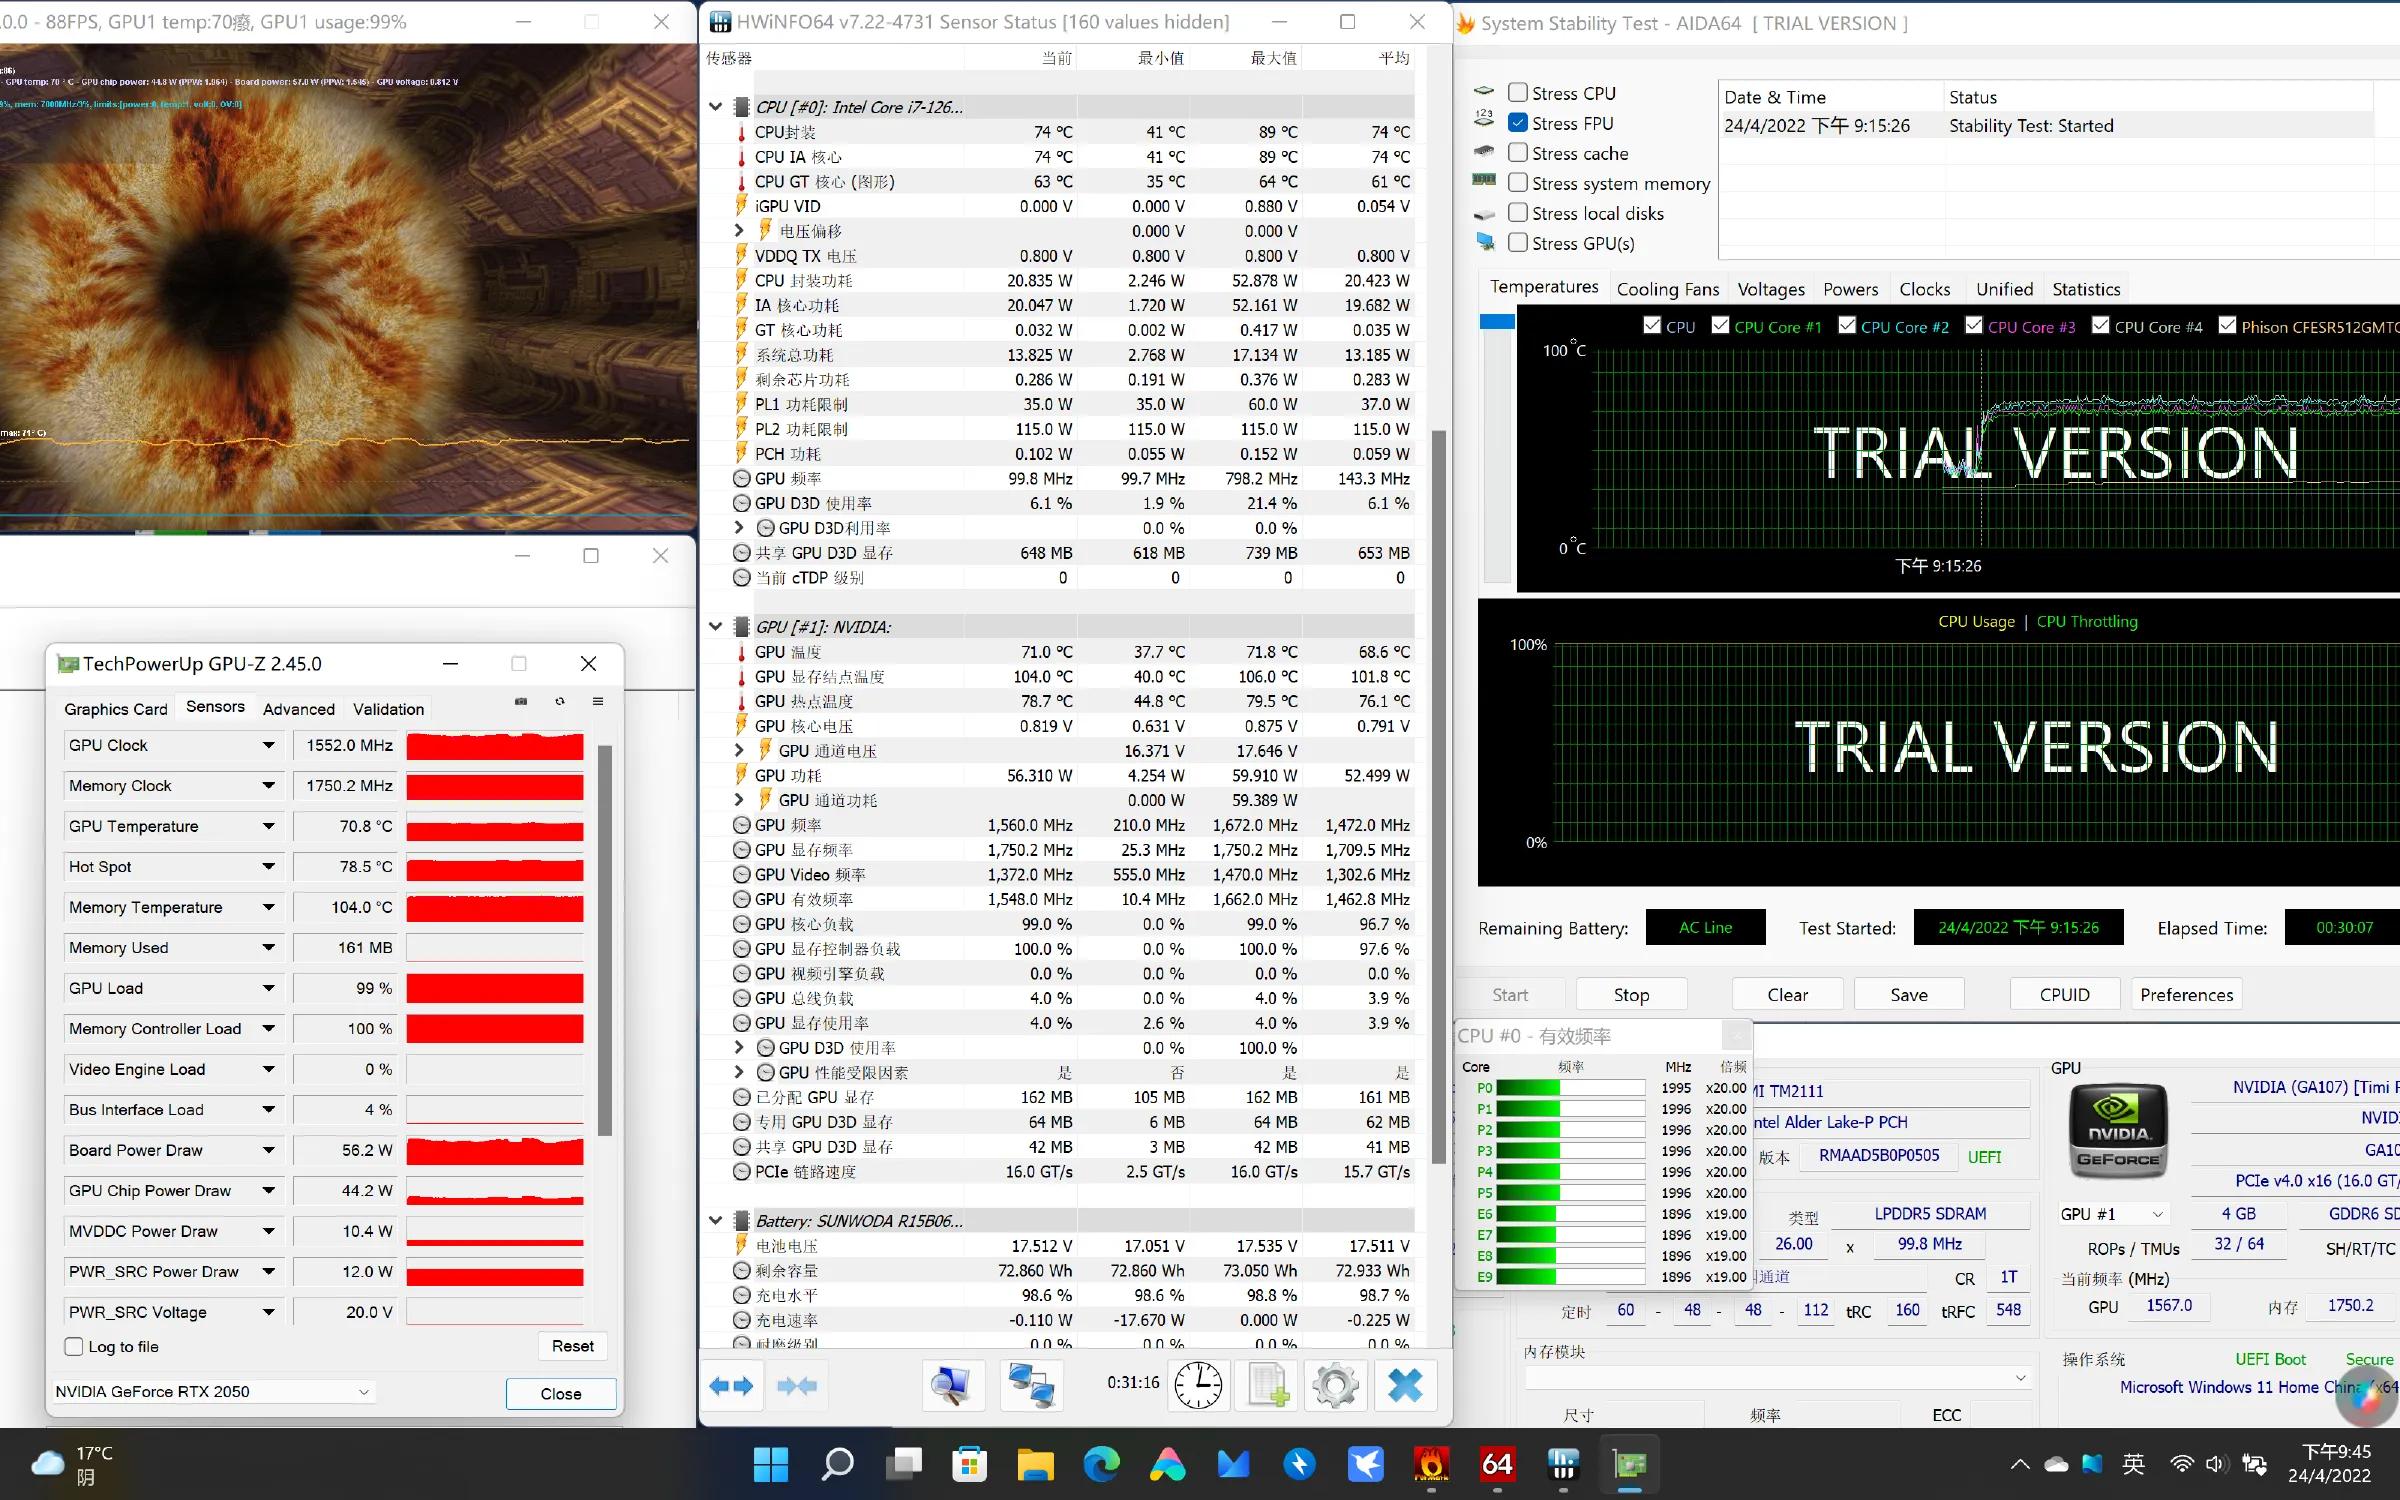
Task: Collapse Battery SUNWODA group
Action: click(x=715, y=1221)
